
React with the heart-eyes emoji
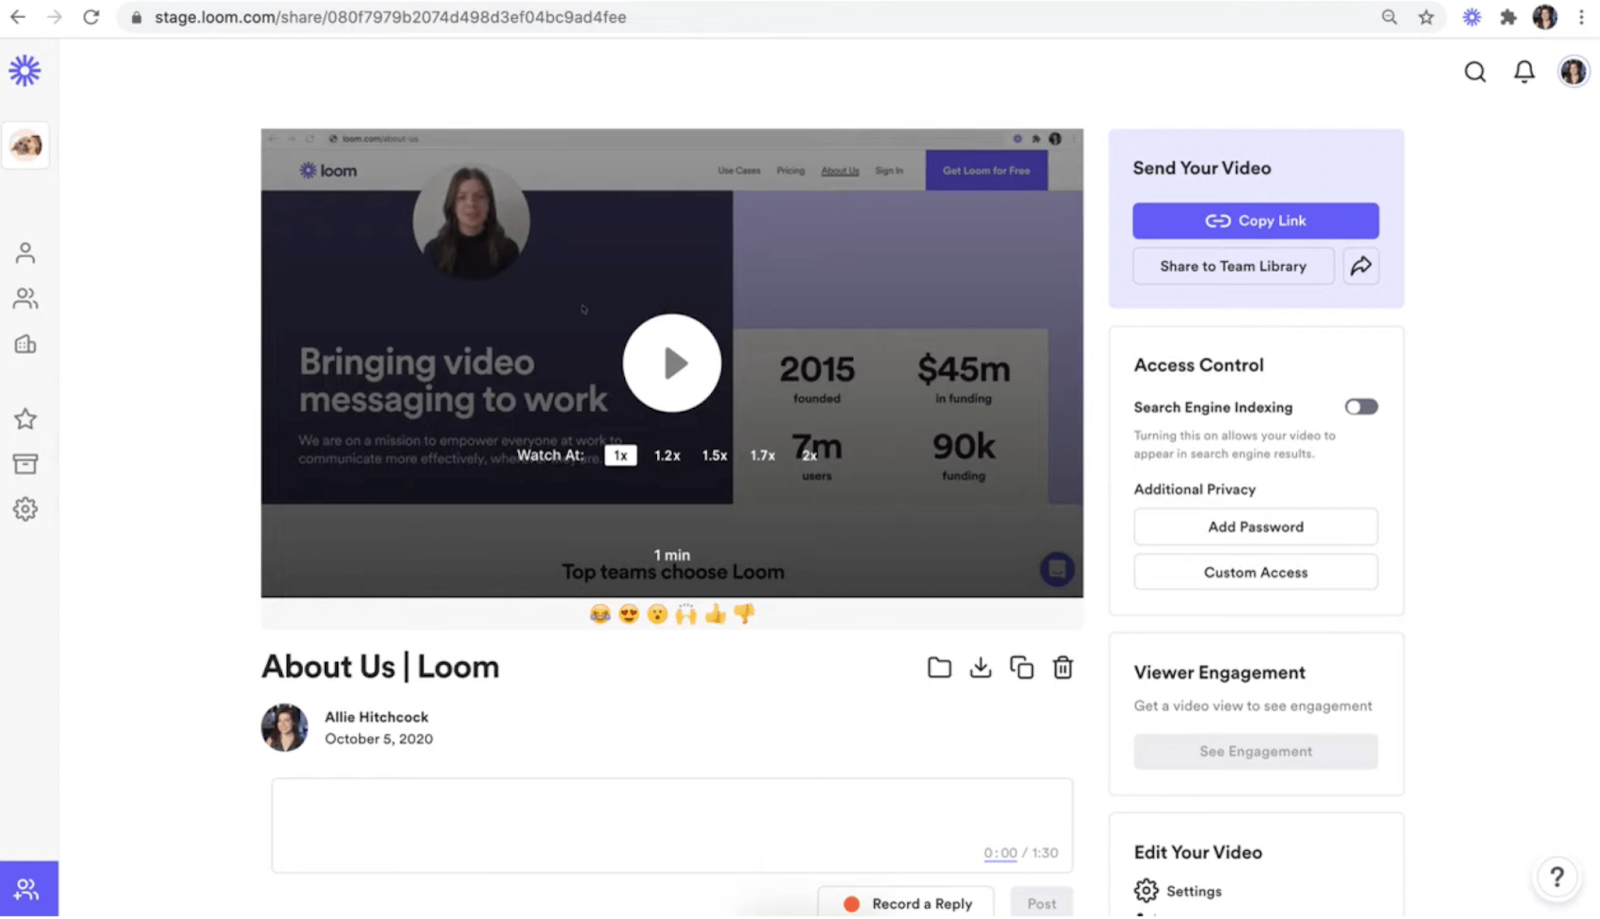[629, 614]
